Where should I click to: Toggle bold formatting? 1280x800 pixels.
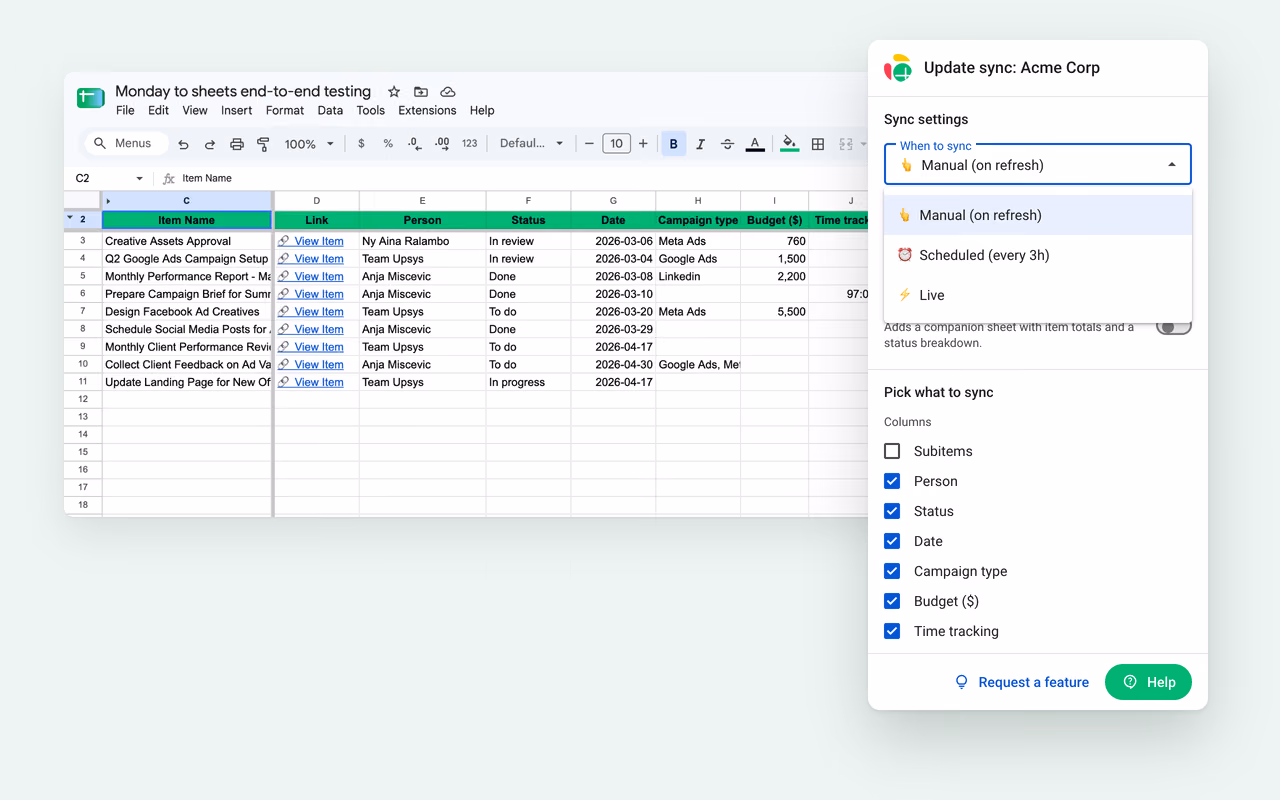(674, 144)
